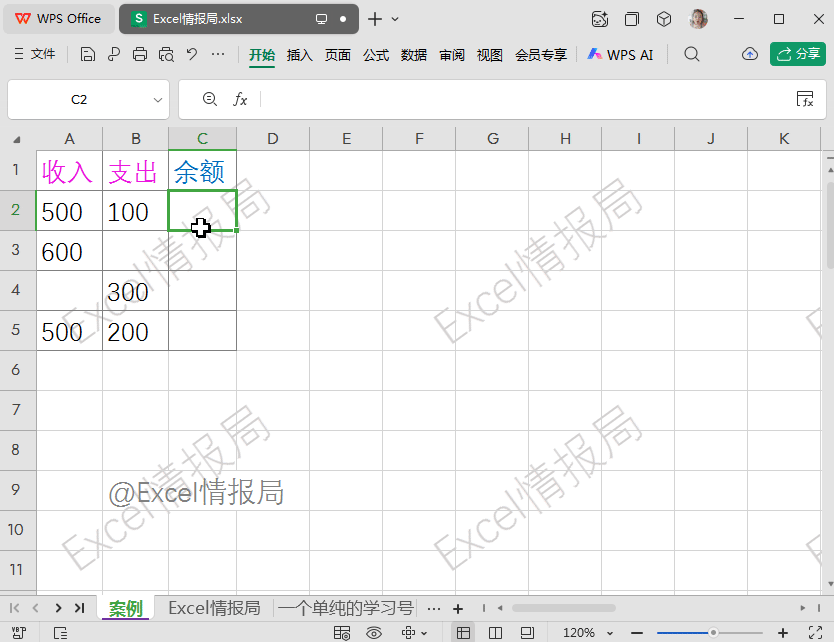Select the 审阅 ribbon tab

pyautogui.click(x=452, y=55)
